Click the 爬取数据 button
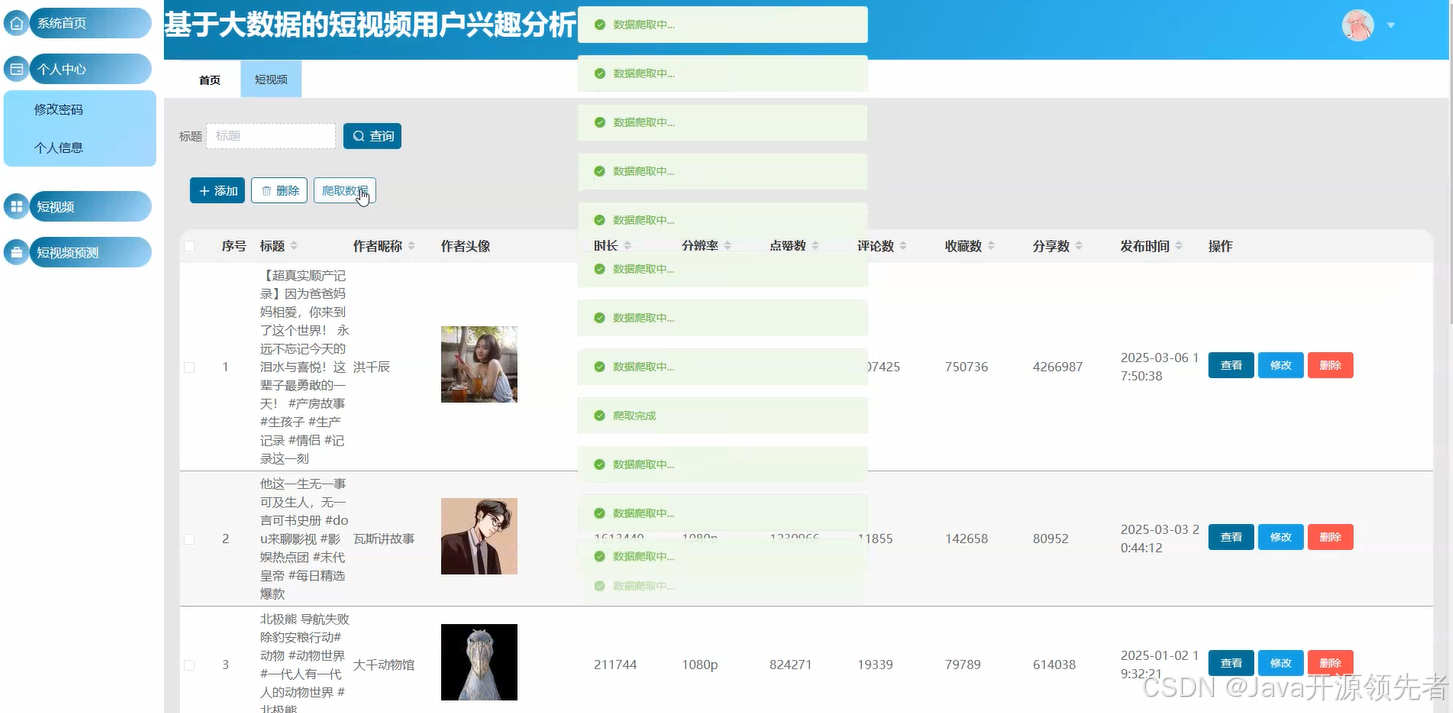 345,190
